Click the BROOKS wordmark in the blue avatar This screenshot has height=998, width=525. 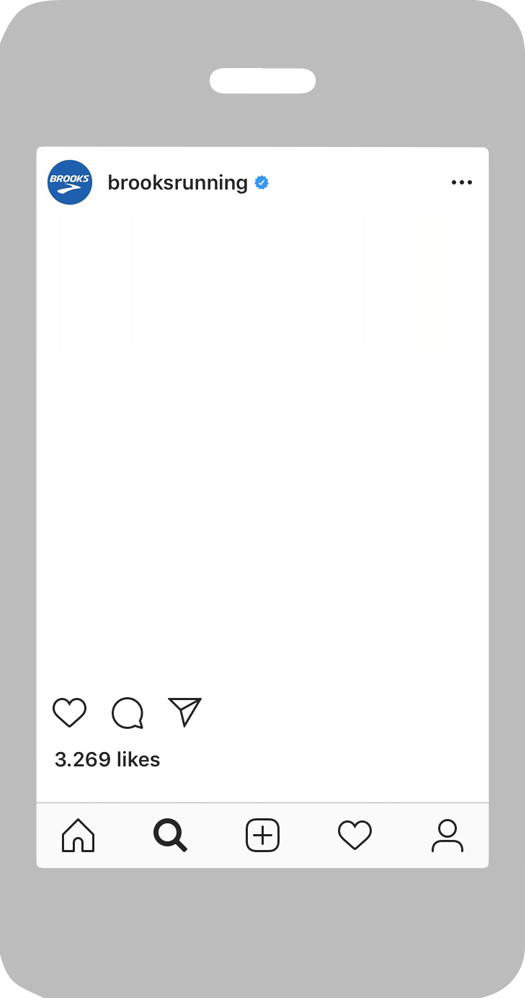(x=69, y=179)
